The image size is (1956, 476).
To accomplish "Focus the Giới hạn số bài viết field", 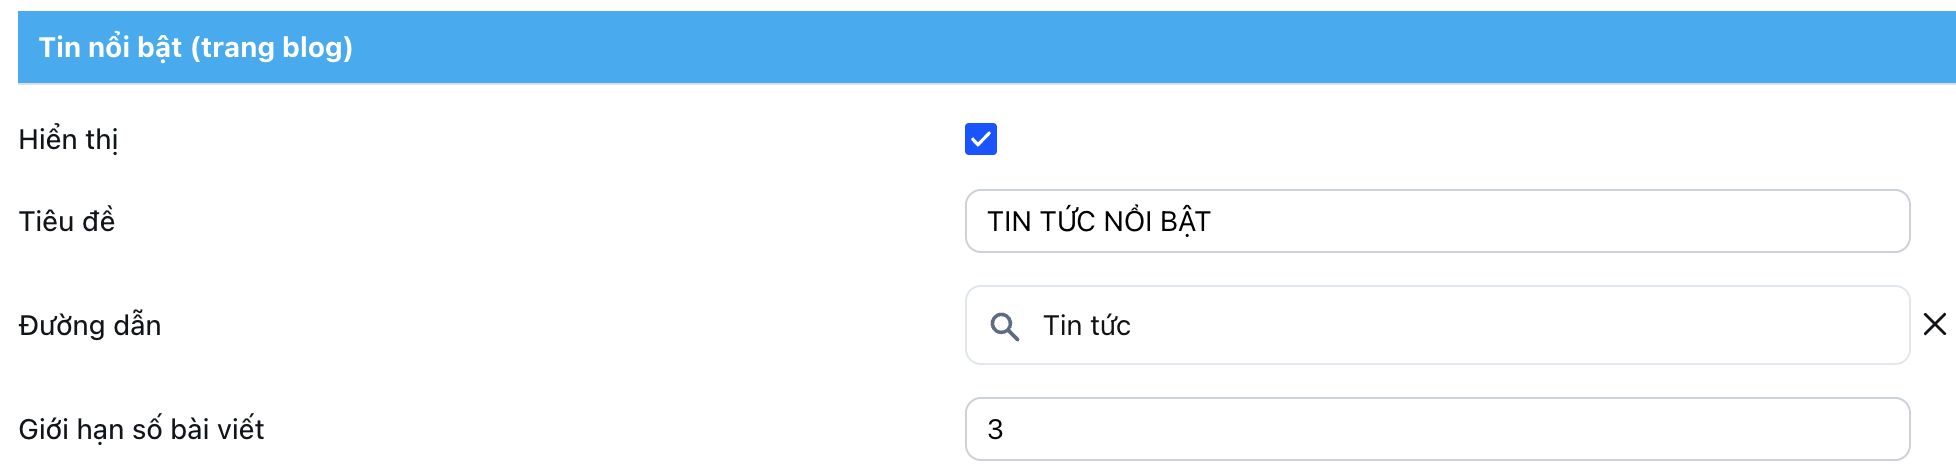I will point(1437,429).
